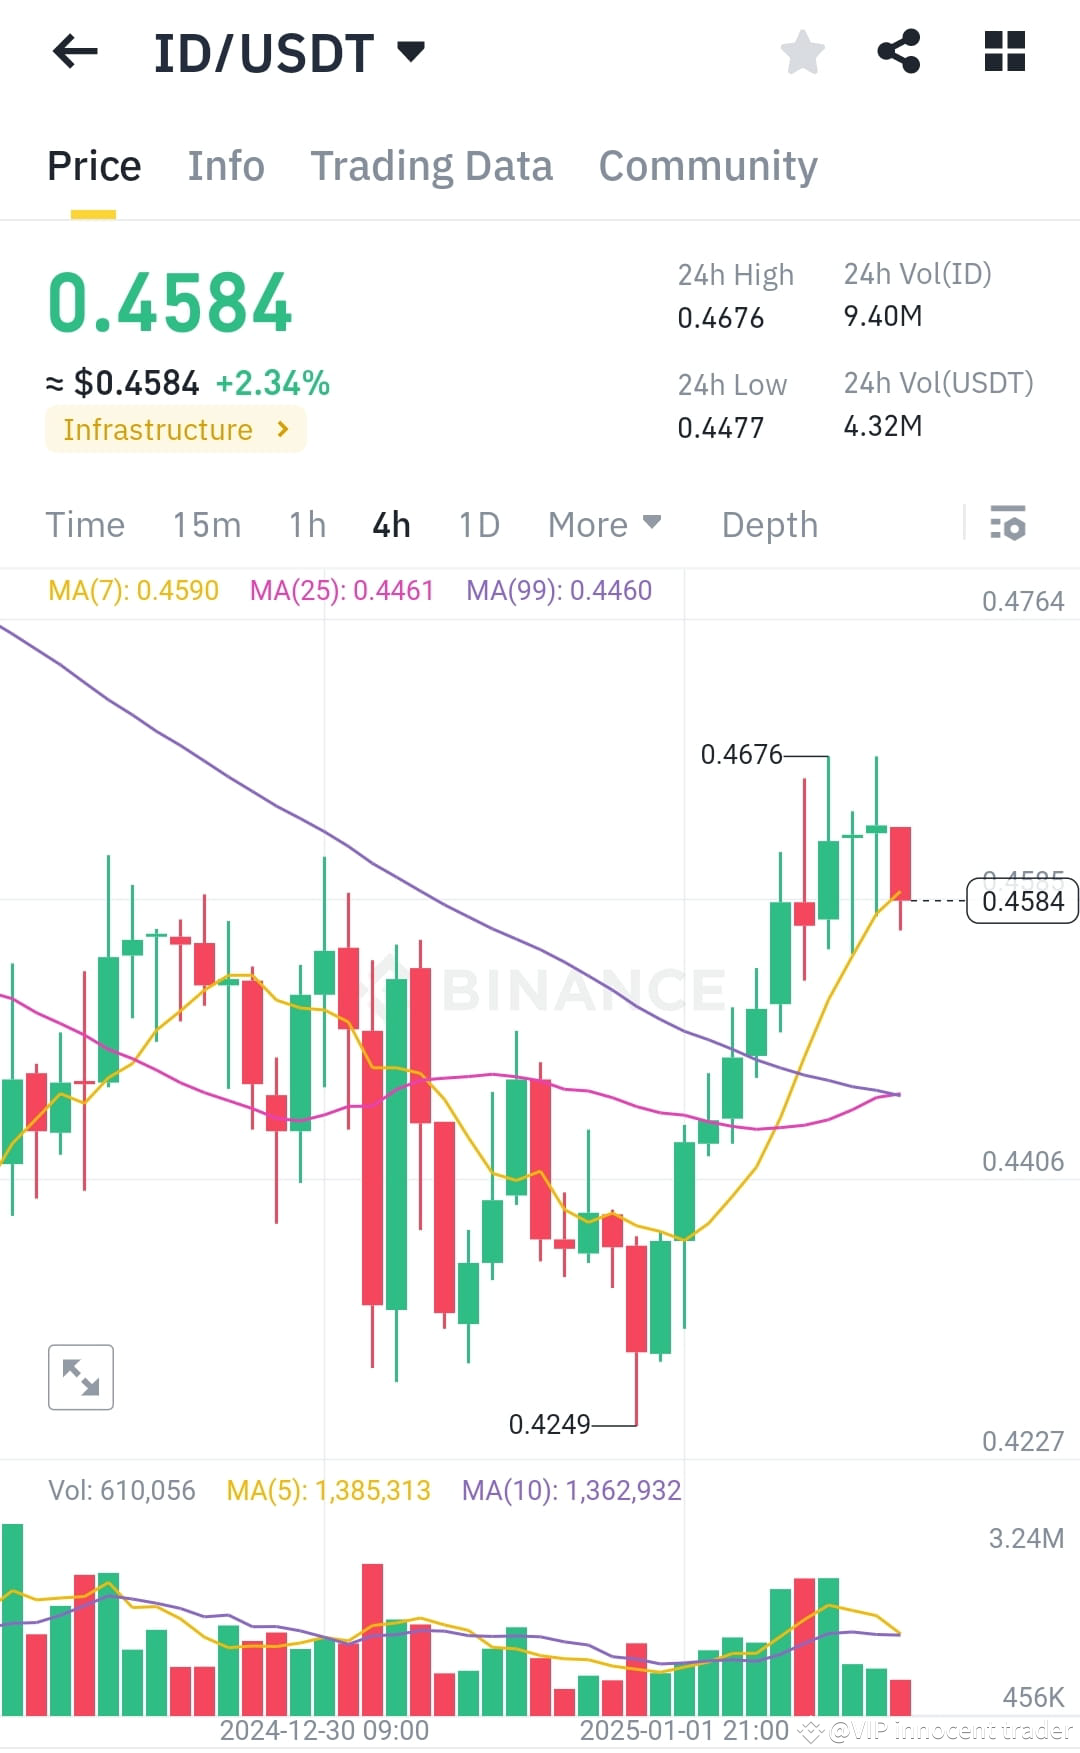The height and width of the screenshot is (1753, 1080).
Task: Open the apps grid icon top right
Action: pyautogui.click(x=1002, y=51)
